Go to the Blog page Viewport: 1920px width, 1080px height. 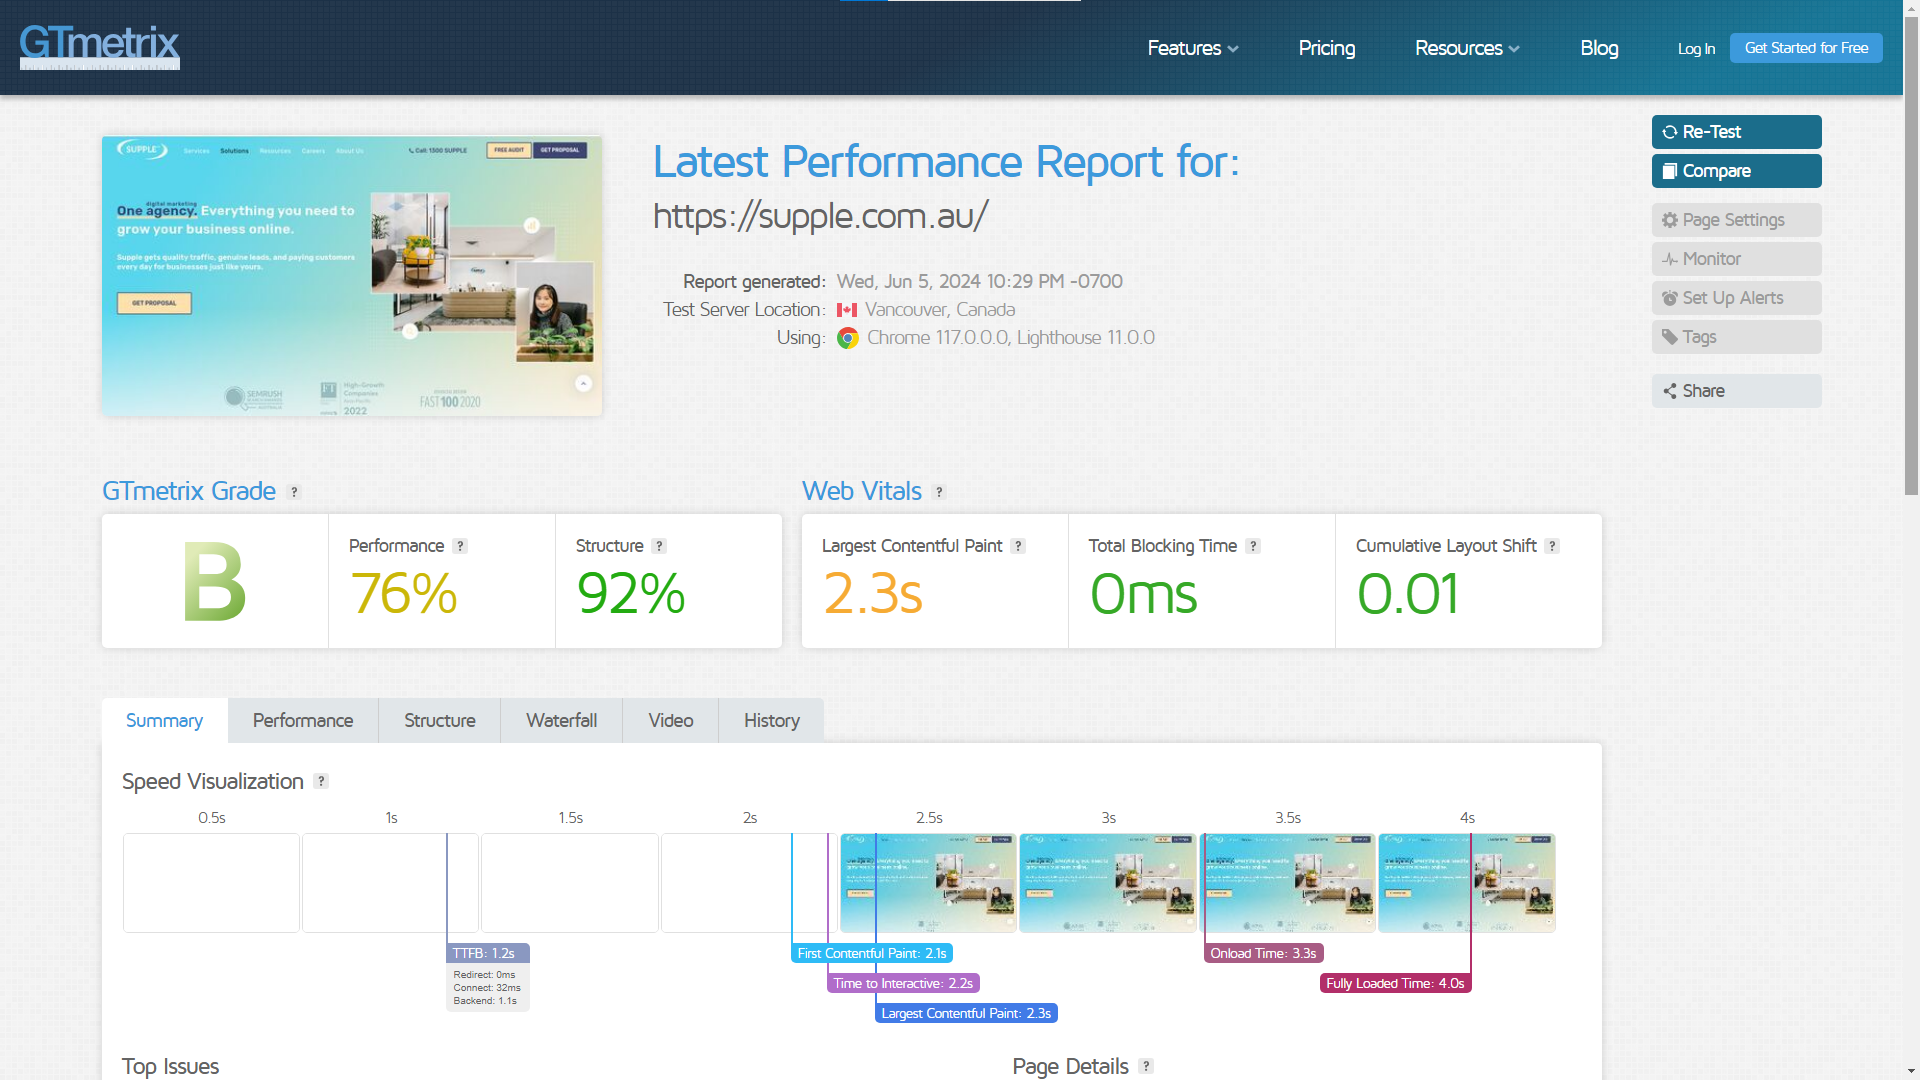point(1598,48)
